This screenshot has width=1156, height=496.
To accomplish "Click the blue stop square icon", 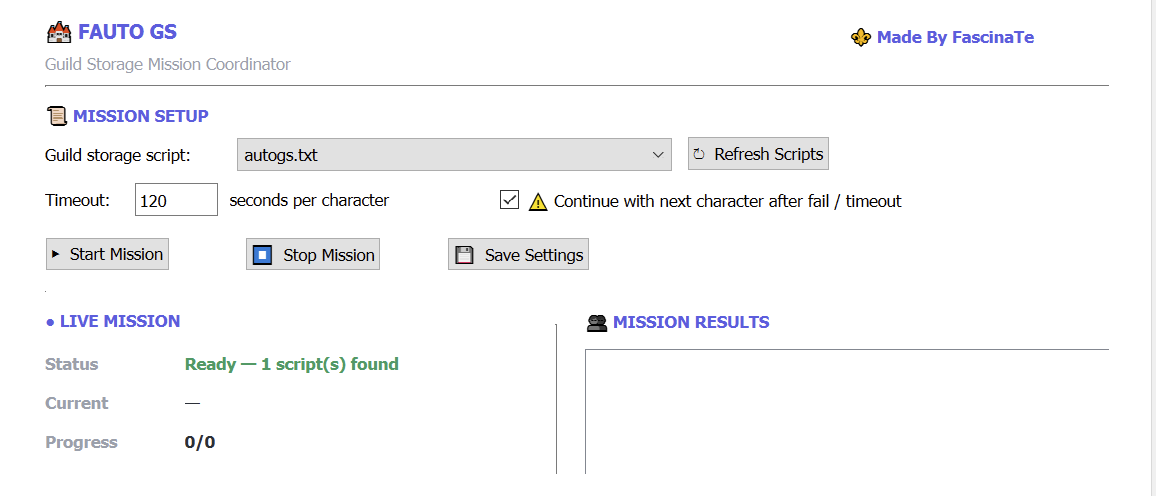I will tap(262, 255).
